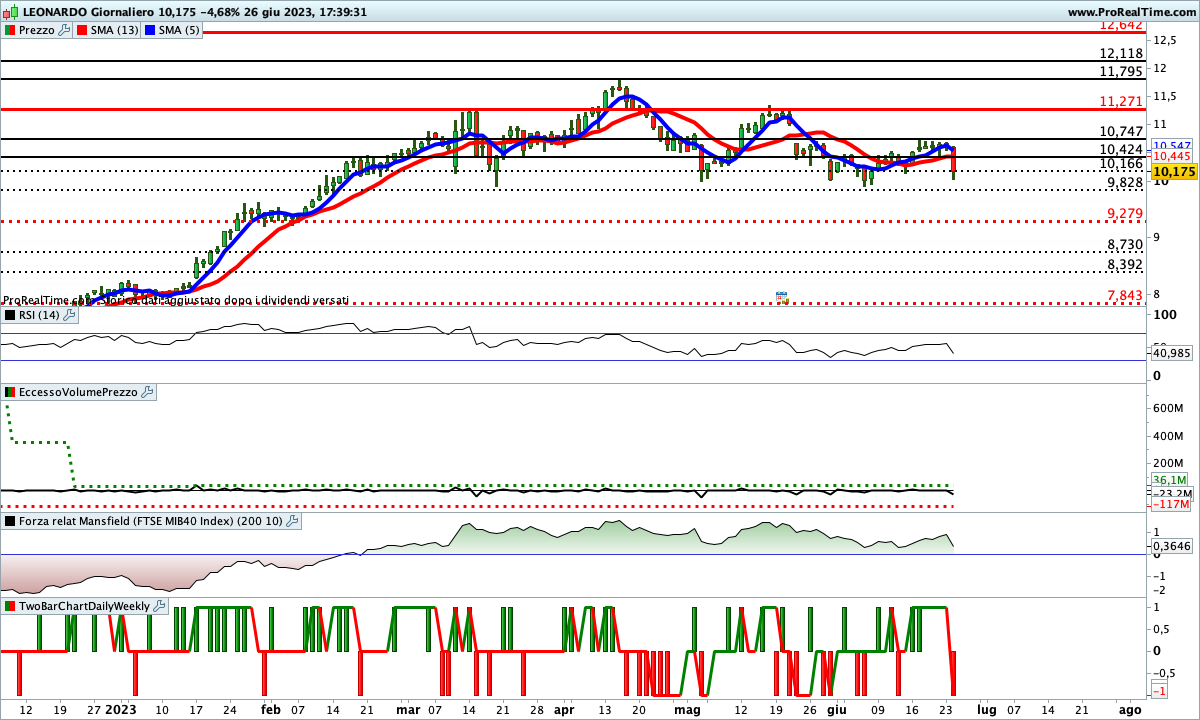The width and height of the screenshot is (1200, 720).
Task: Click the horizontal level label 12,118
Action: pyautogui.click(x=1121, y=54)
